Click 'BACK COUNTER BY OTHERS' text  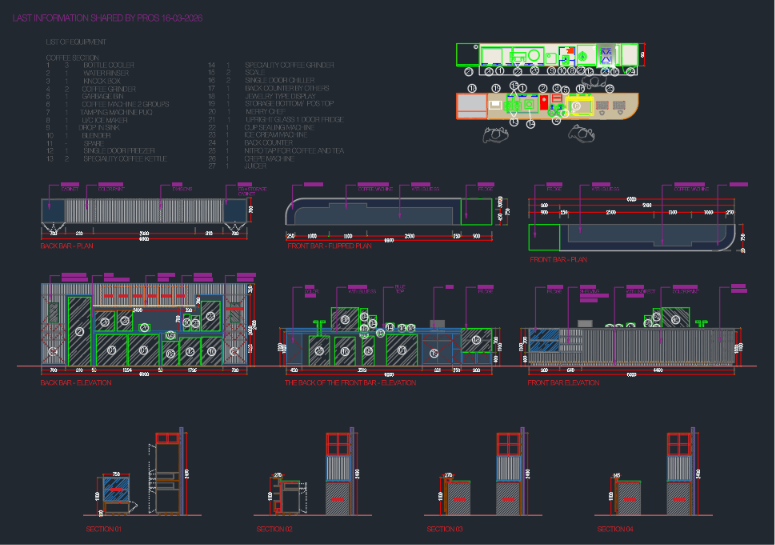tap(287, 88)
